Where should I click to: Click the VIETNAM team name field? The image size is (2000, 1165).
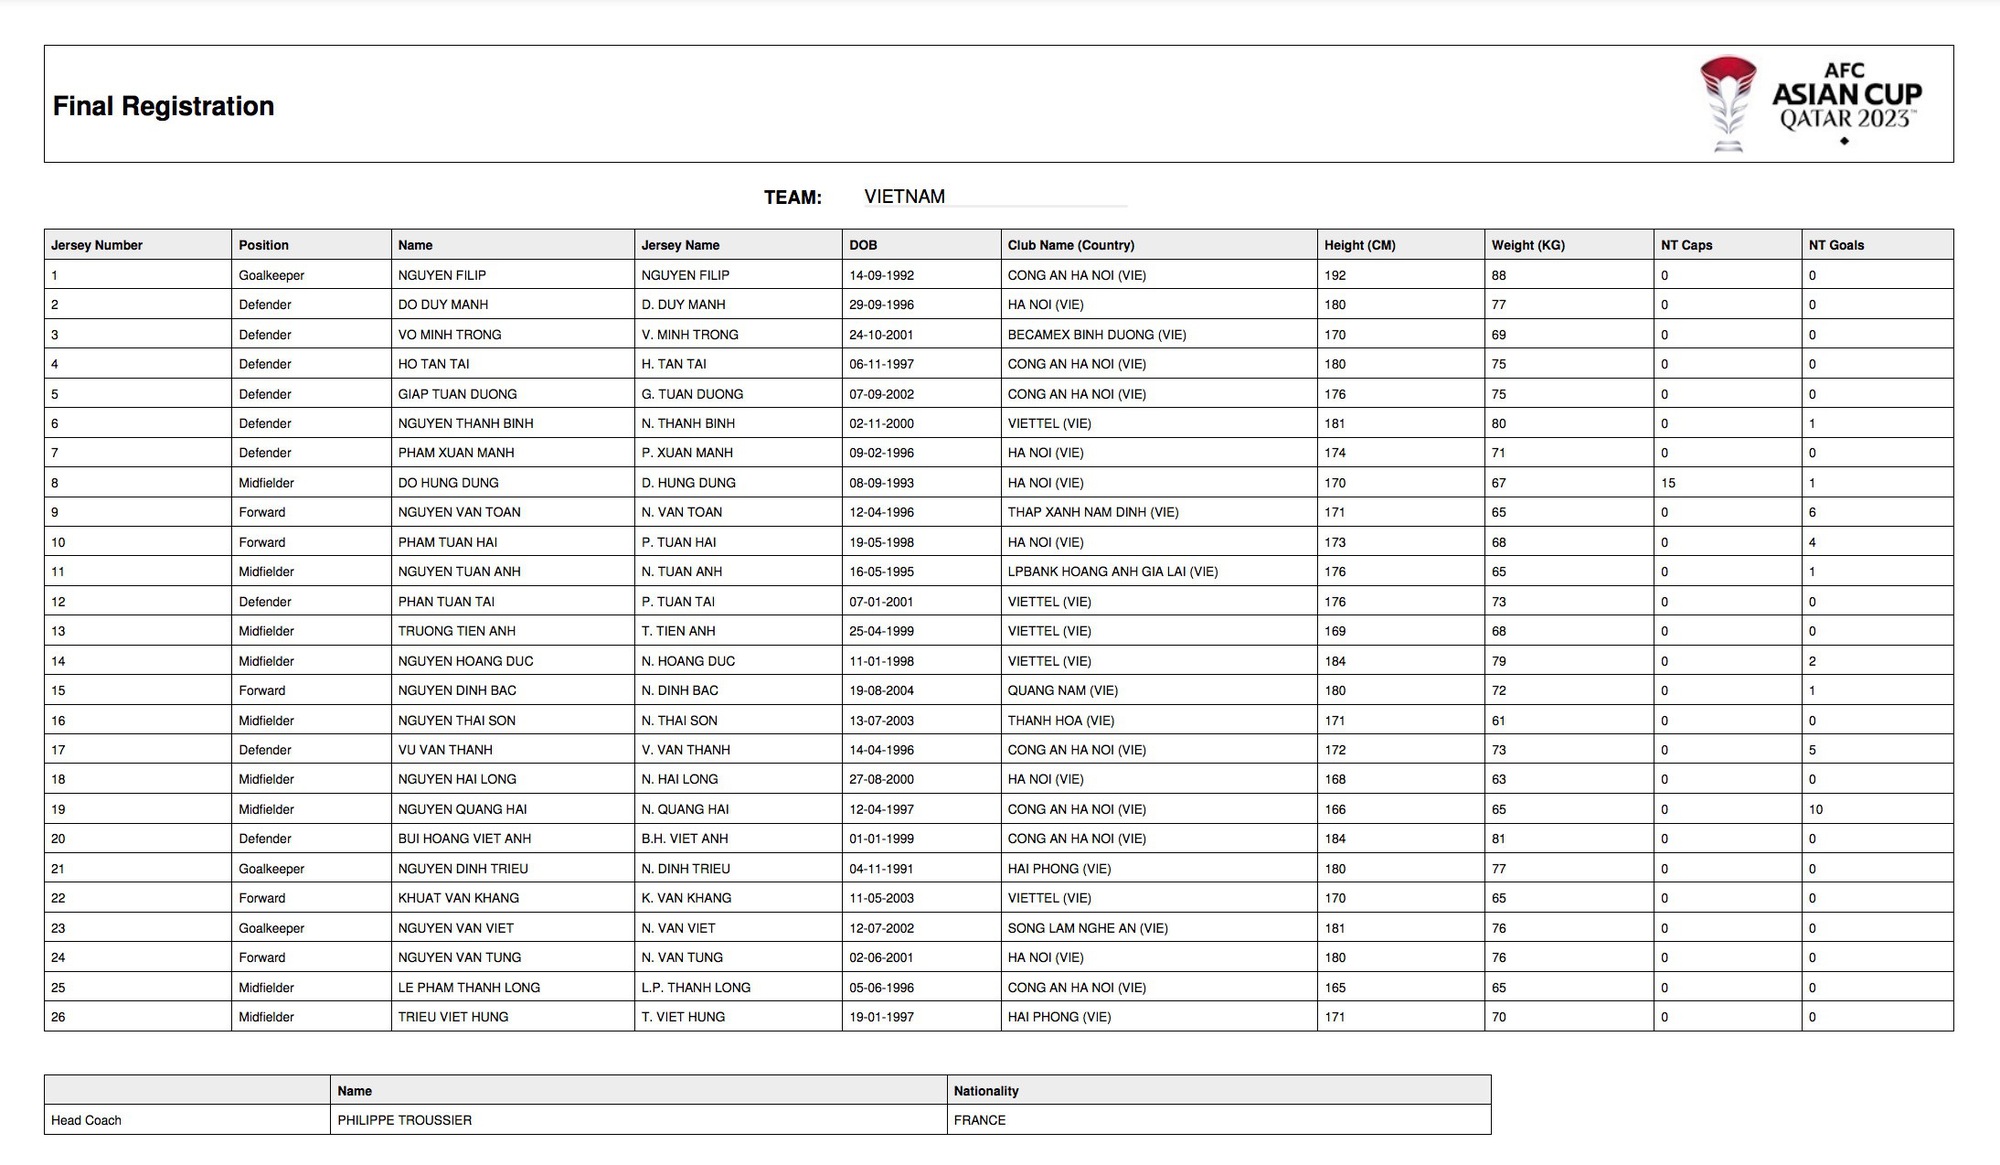click(x=995, y=196)
